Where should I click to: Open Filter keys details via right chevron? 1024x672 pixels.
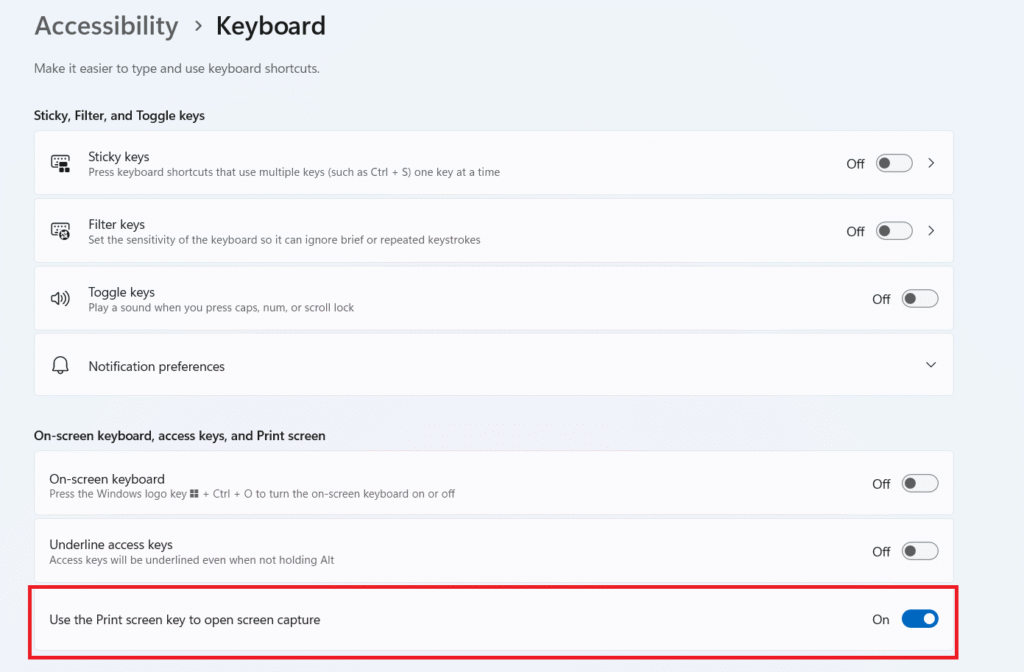931,231
